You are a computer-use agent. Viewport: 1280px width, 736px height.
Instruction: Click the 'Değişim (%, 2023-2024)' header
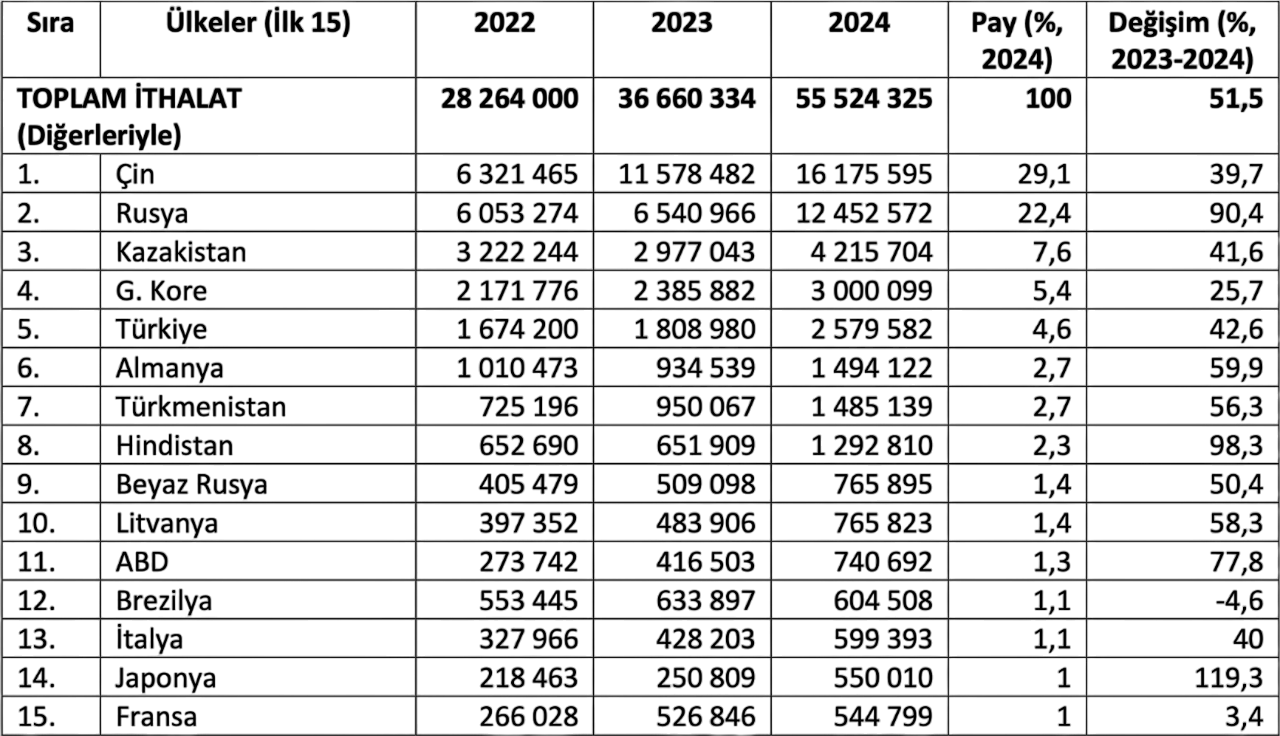1181,42
